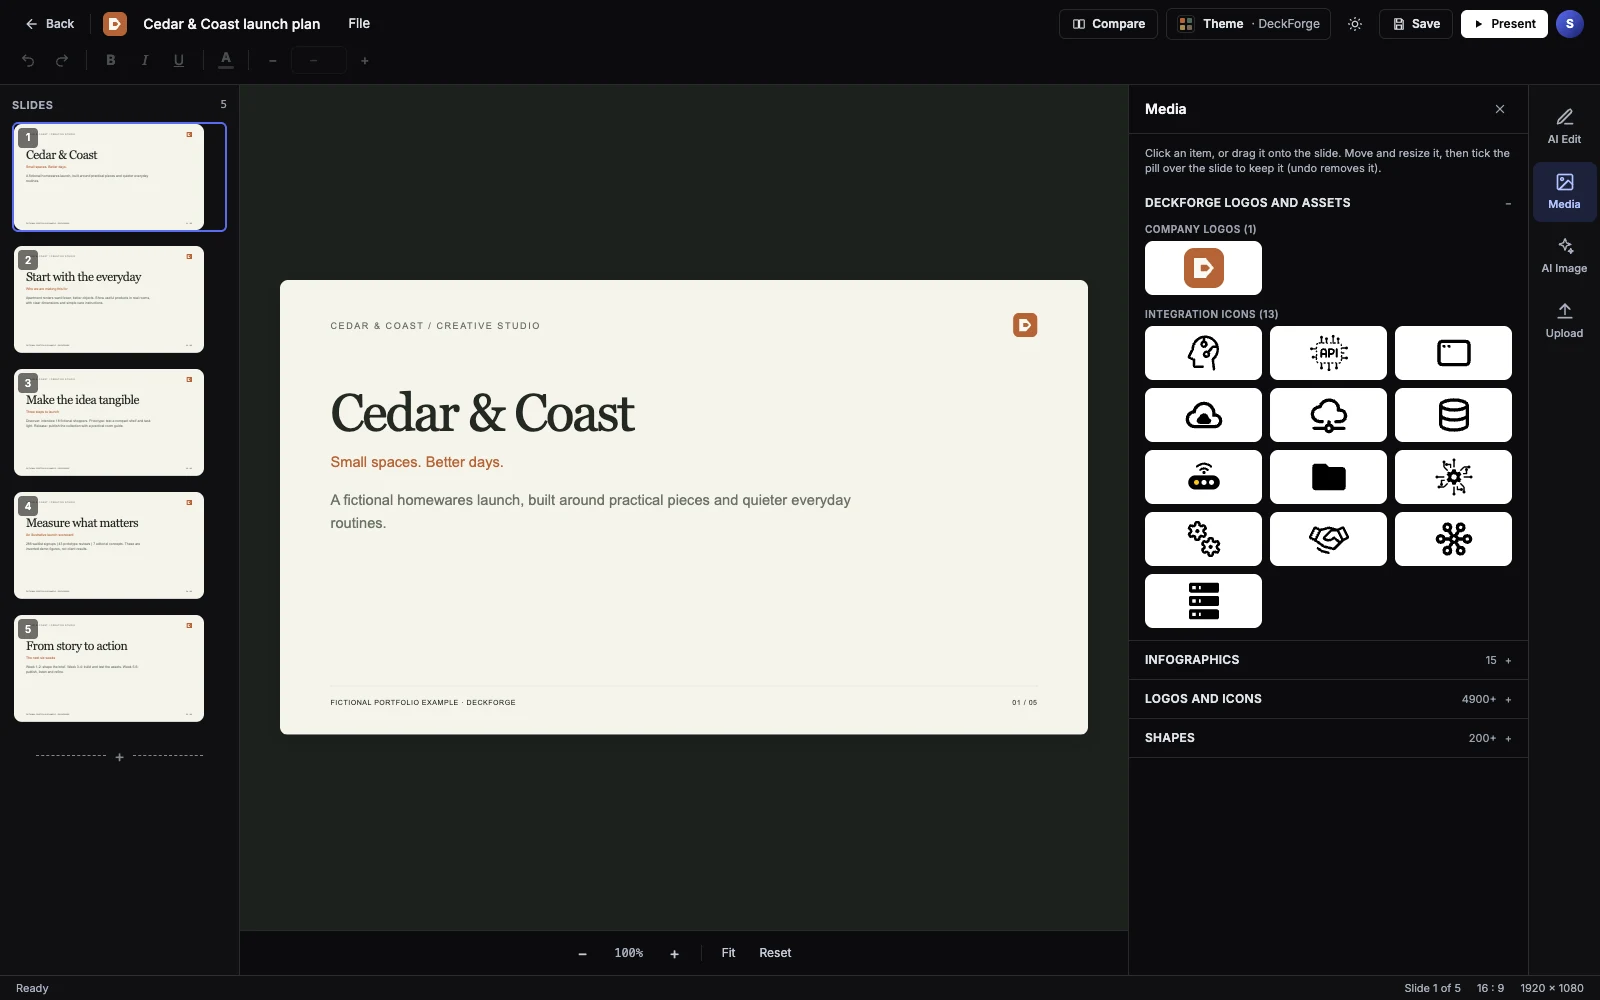Add the two gears integration icon
This screenshot has width=1600, height=1000.
1203,539
